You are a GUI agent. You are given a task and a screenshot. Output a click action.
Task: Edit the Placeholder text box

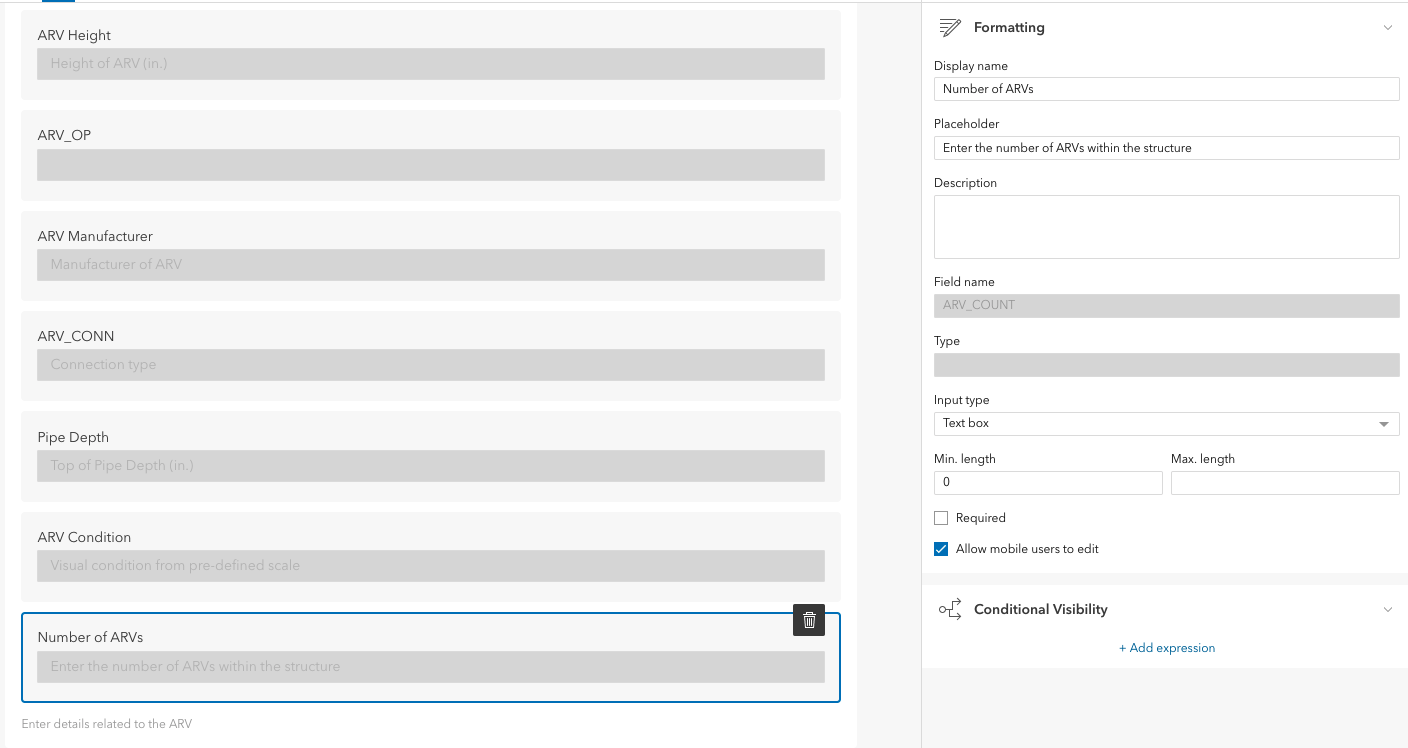click(x=1166, y=147)
